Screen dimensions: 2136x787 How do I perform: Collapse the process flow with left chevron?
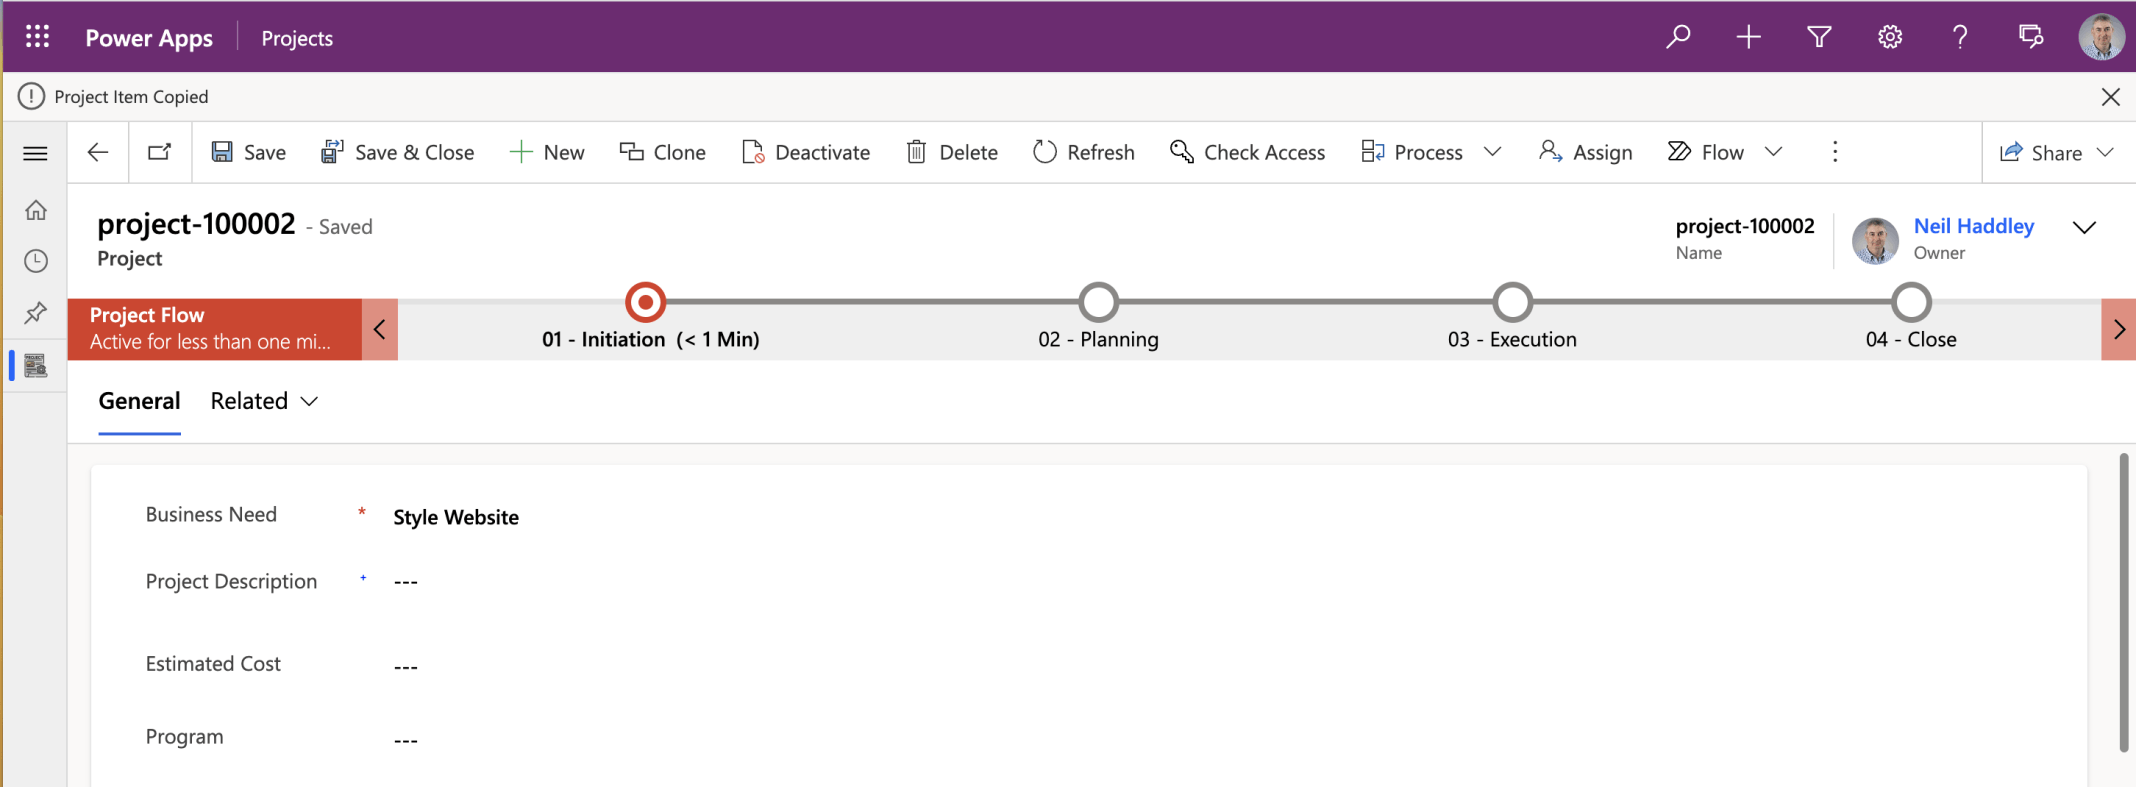pos(380,329)
